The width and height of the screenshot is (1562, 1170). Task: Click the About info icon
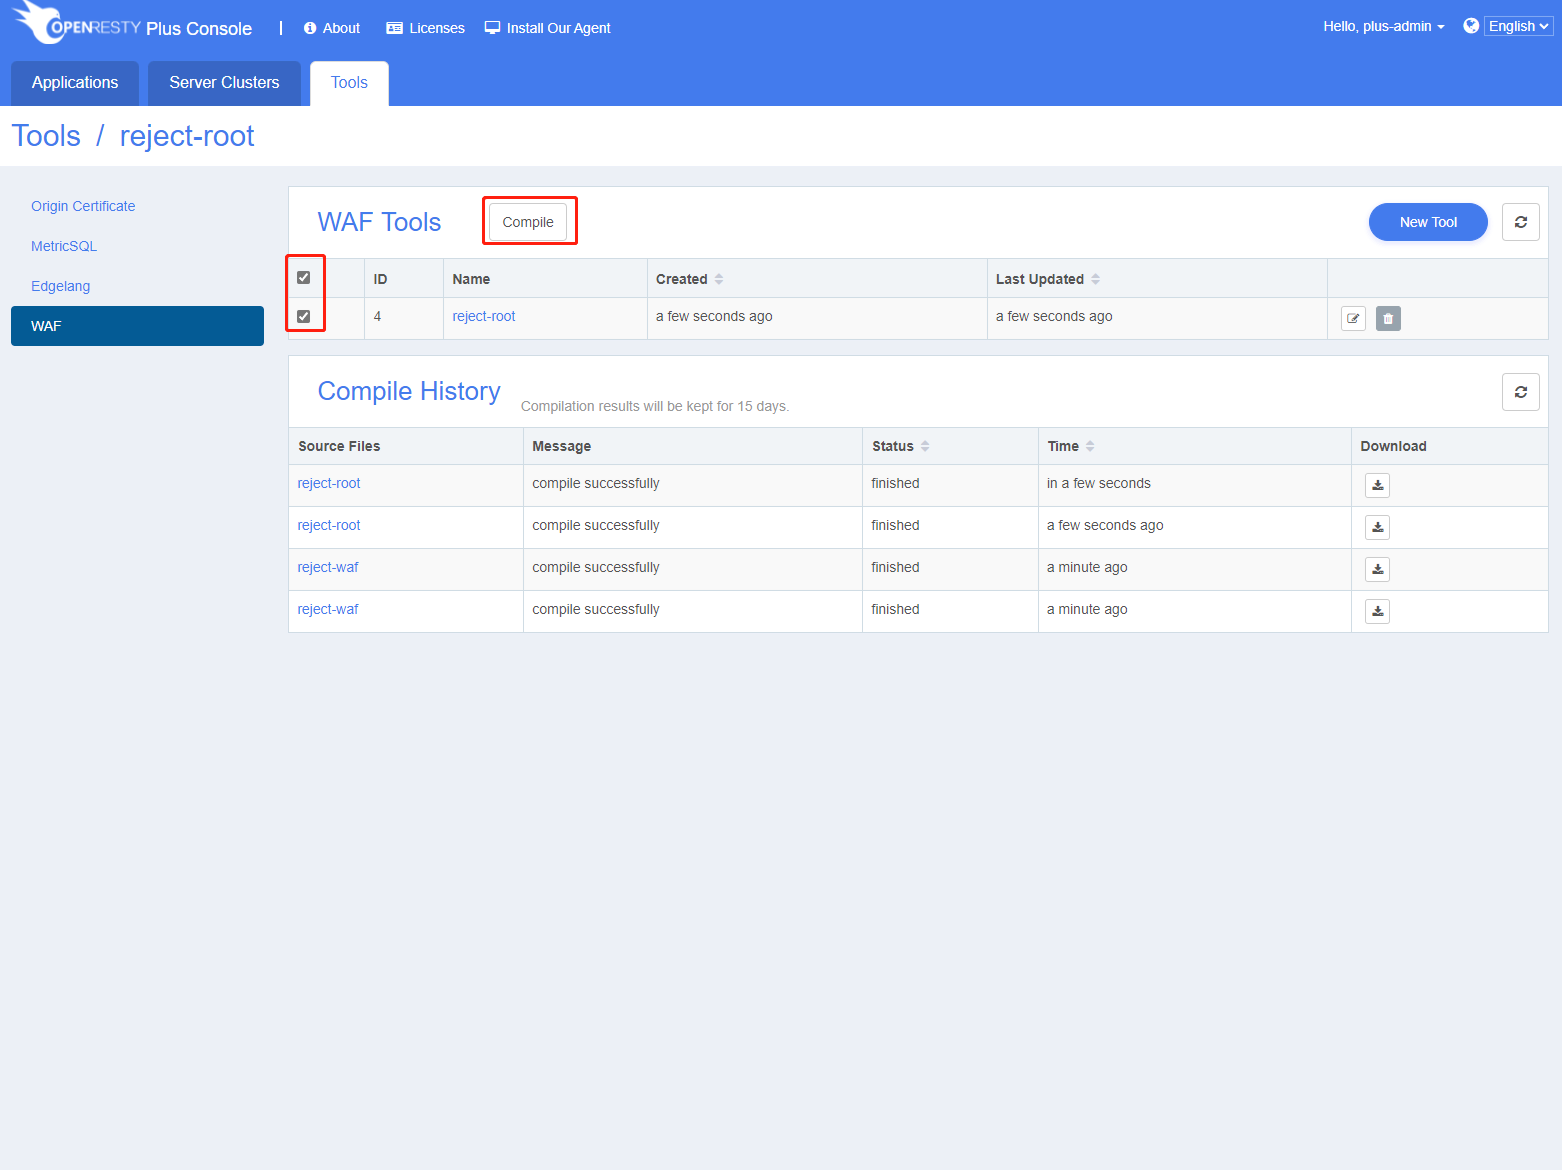point(310,28)
